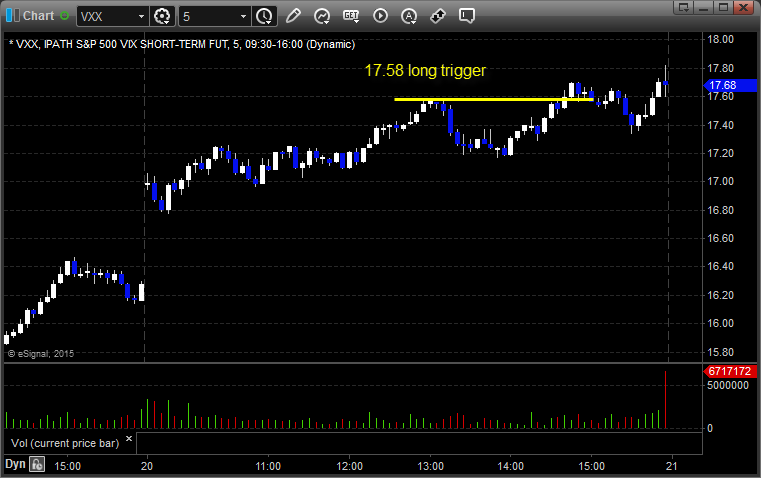761x478 pixels.
Task: Click the Dyn label at bottom left
Action: pyautogui.click(x=15, y=464)
